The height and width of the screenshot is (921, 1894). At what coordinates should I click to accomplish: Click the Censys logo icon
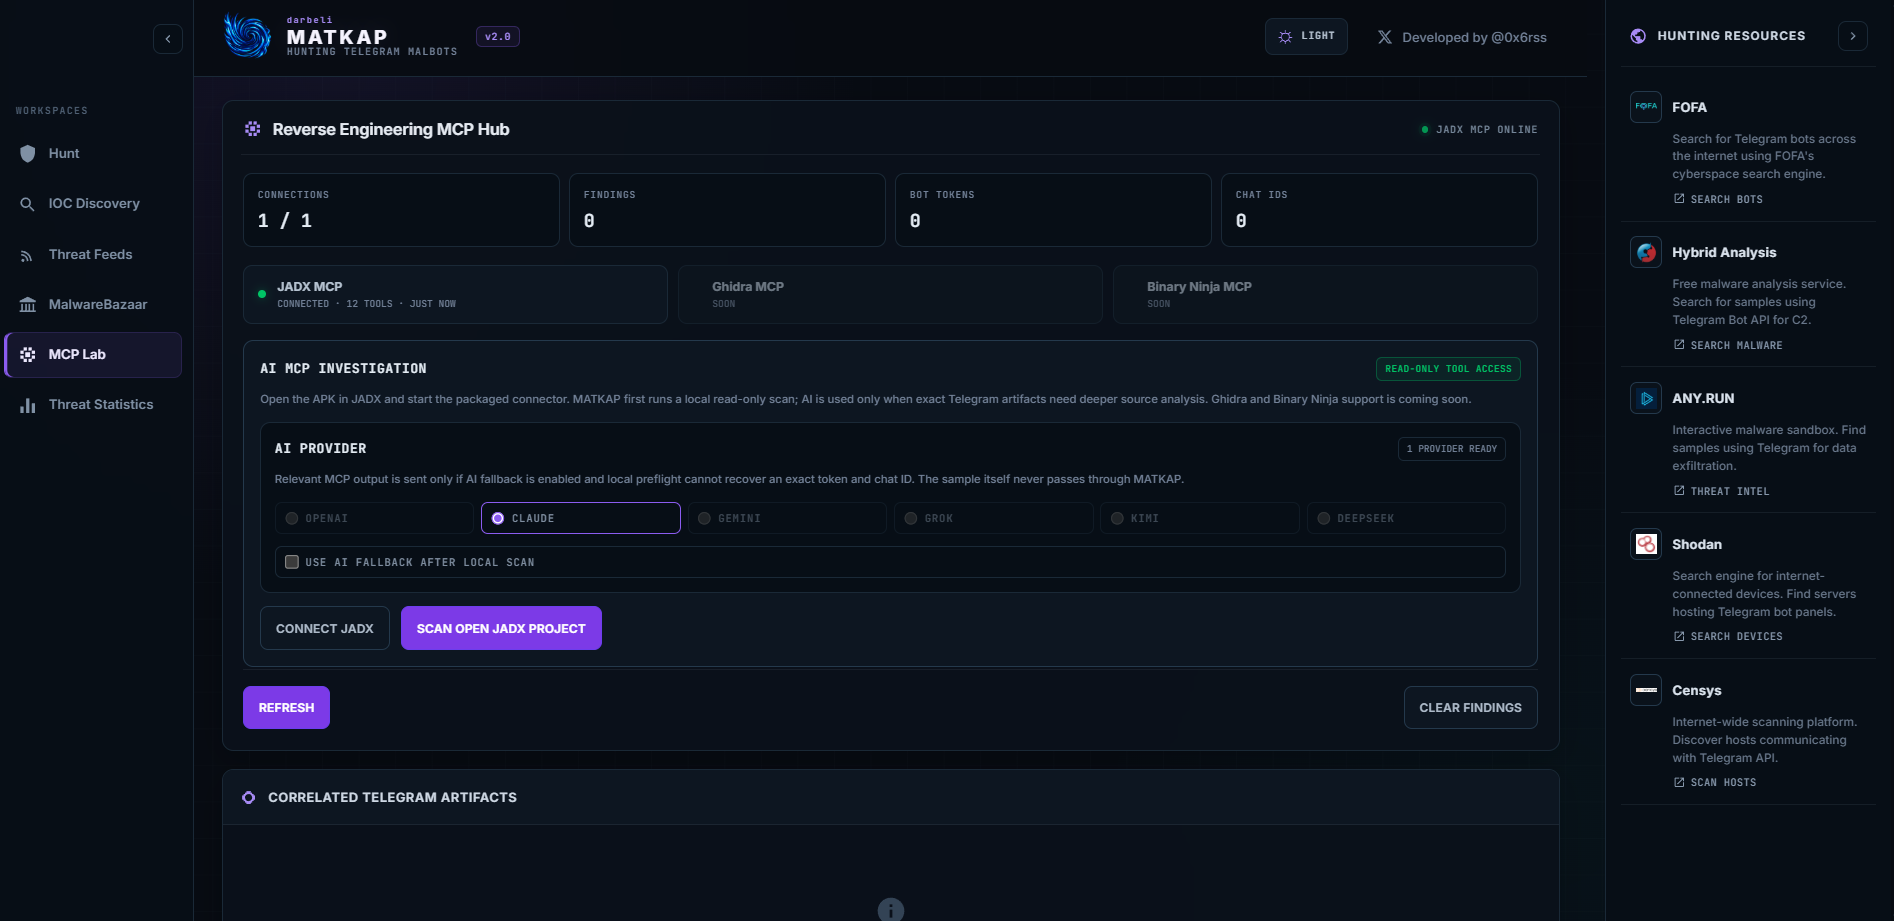pyautogui.click(x=1646, y=690)
